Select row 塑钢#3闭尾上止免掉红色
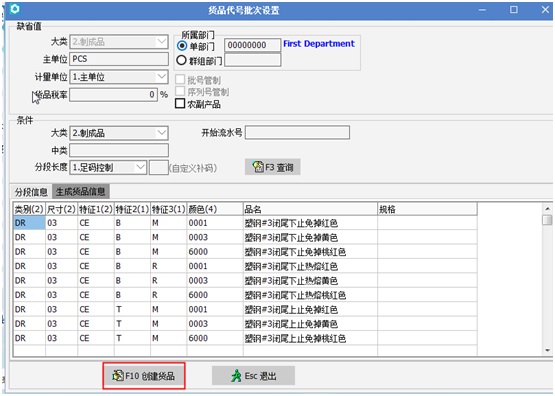555x396 pixels. pos(245,309)
